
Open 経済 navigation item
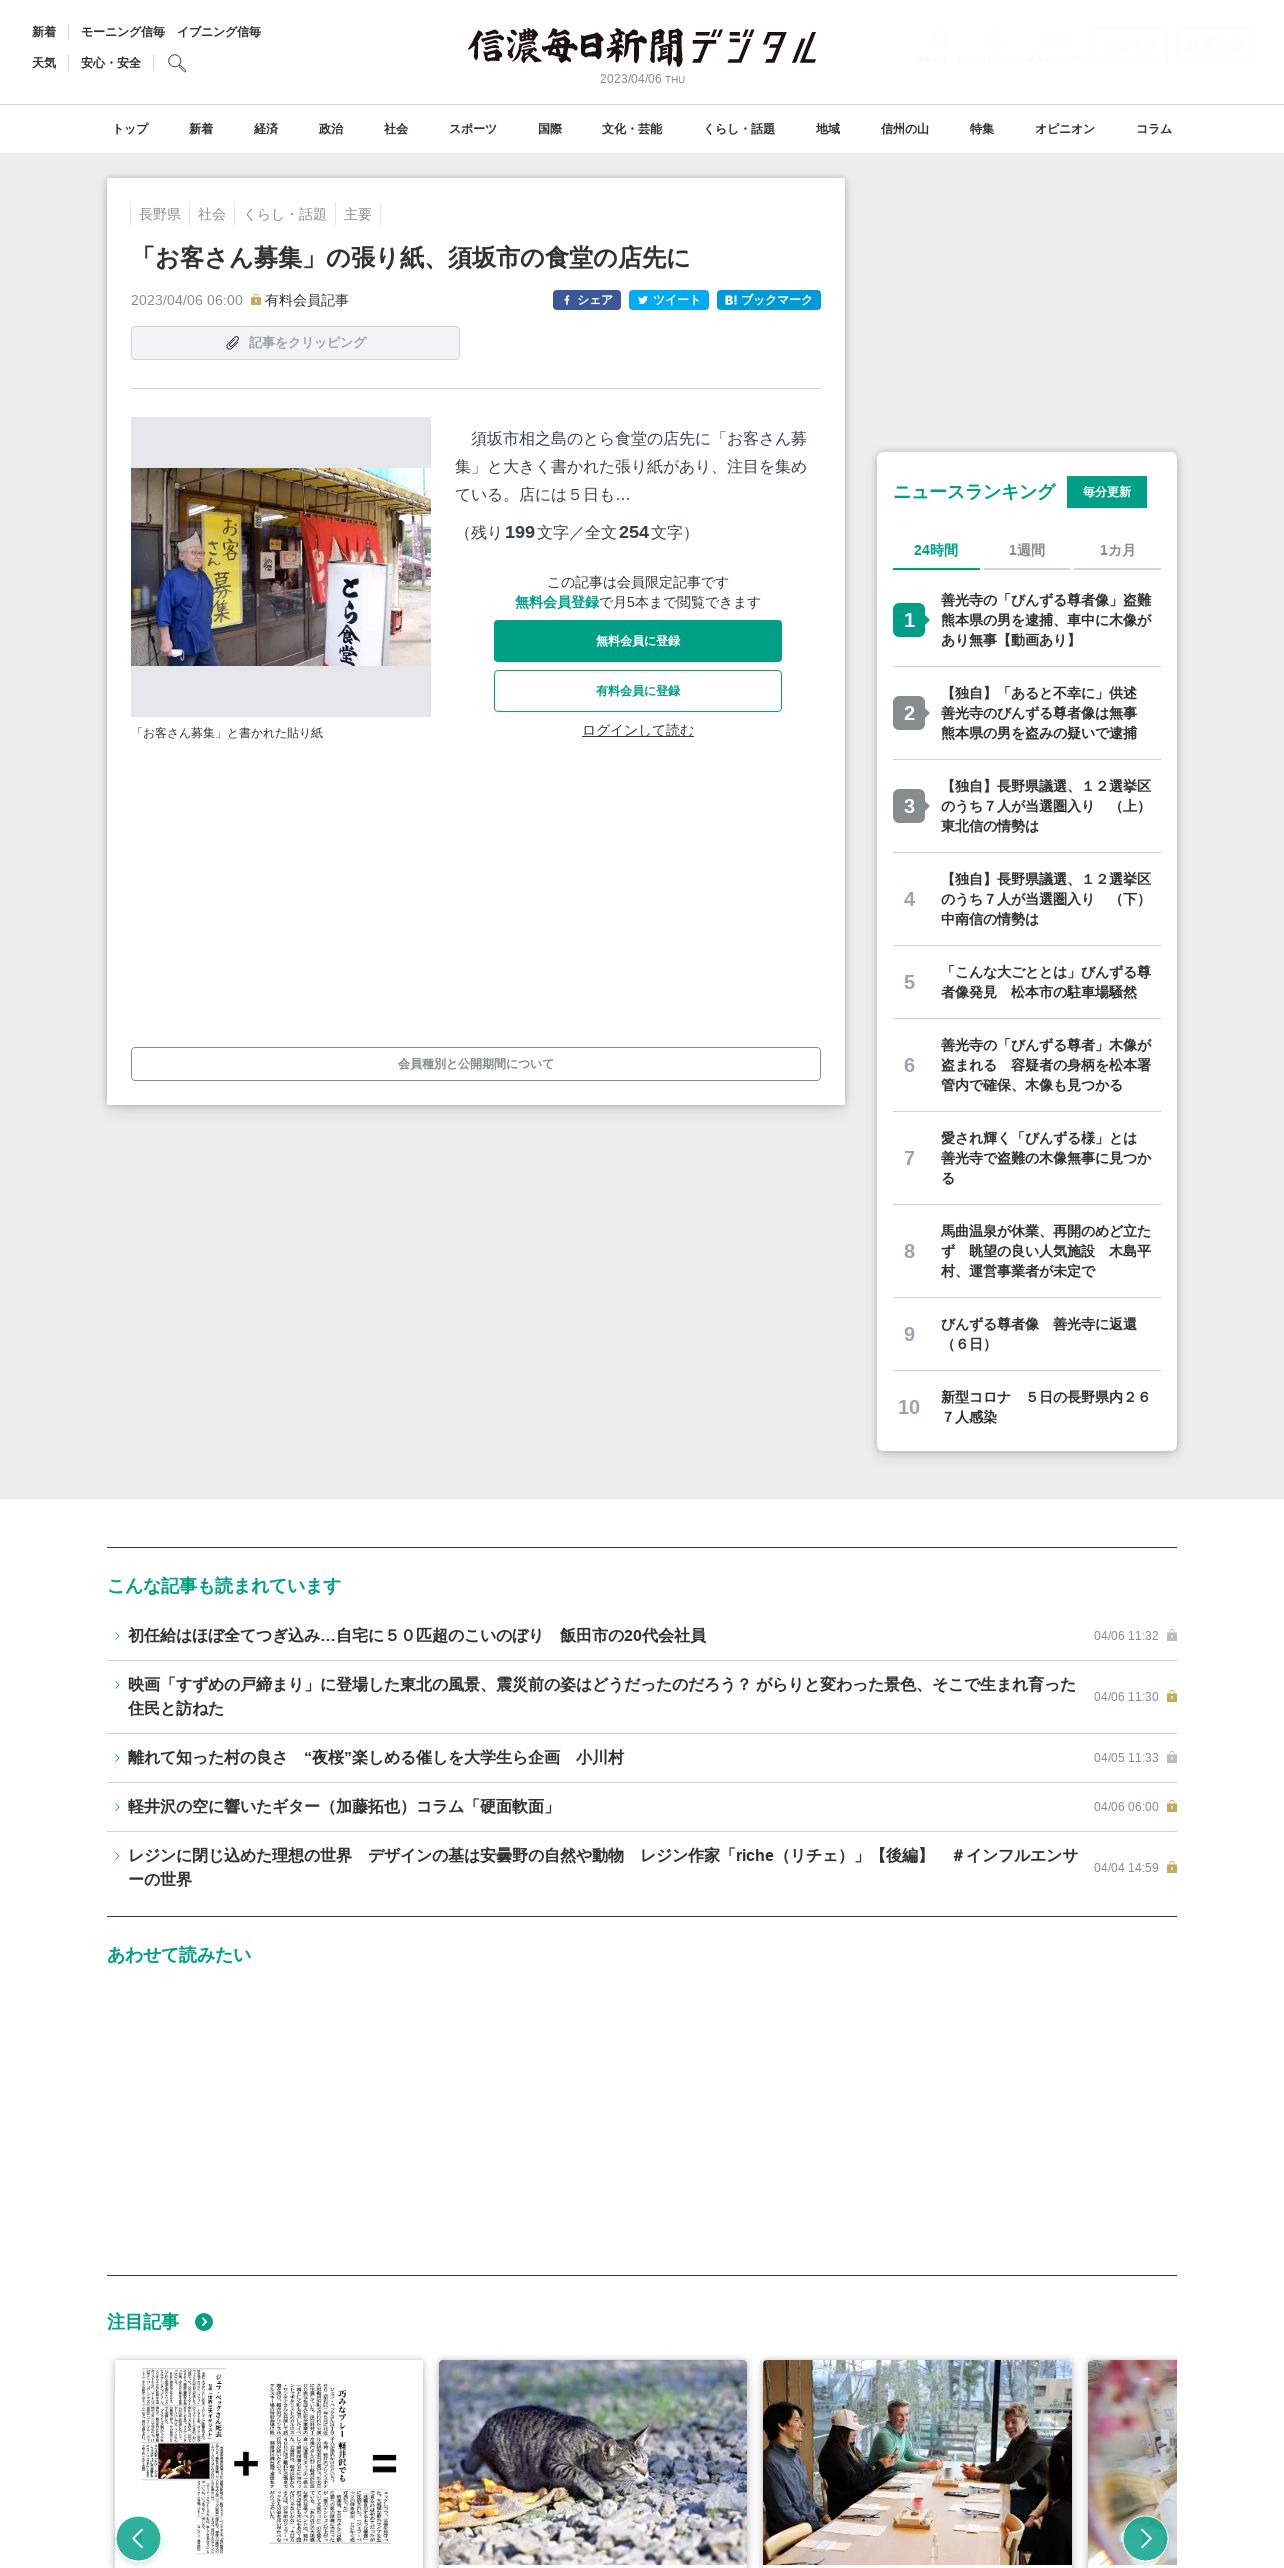tap(266, 129)
